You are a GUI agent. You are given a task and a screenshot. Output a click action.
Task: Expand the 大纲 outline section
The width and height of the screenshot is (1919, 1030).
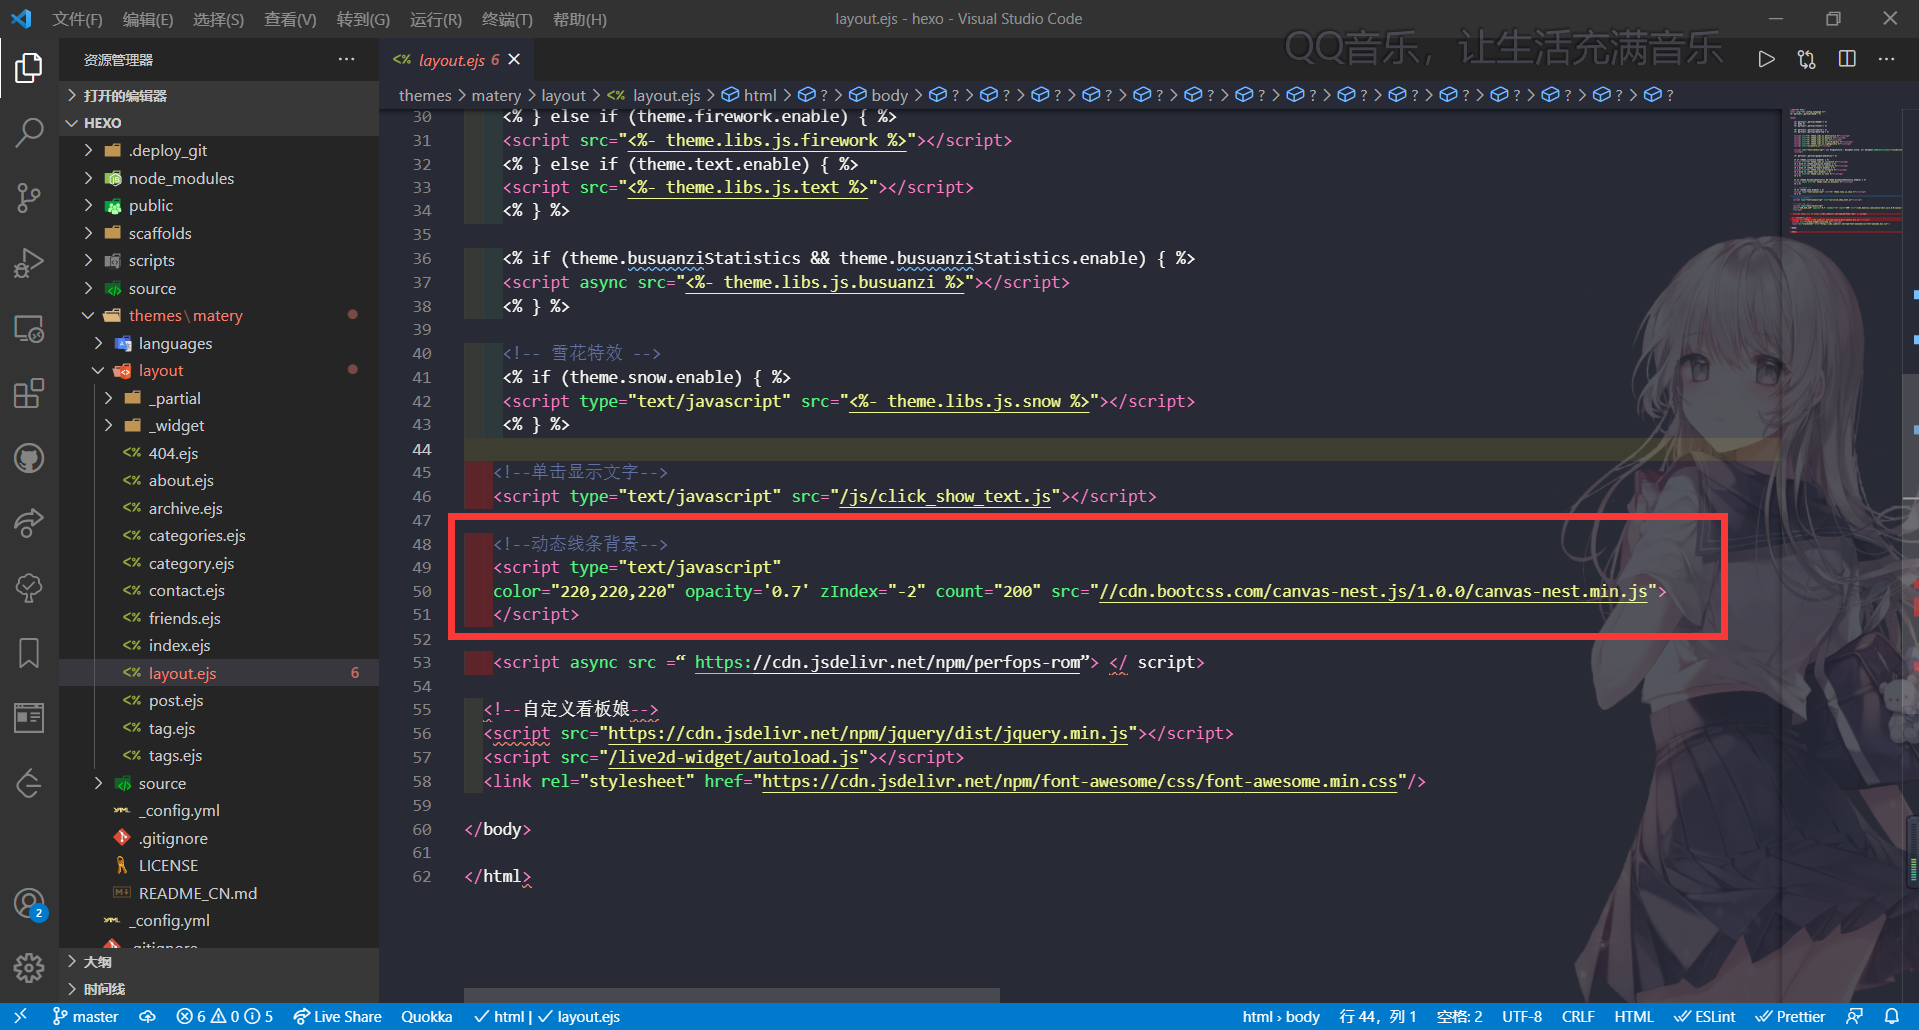(219, 961)
